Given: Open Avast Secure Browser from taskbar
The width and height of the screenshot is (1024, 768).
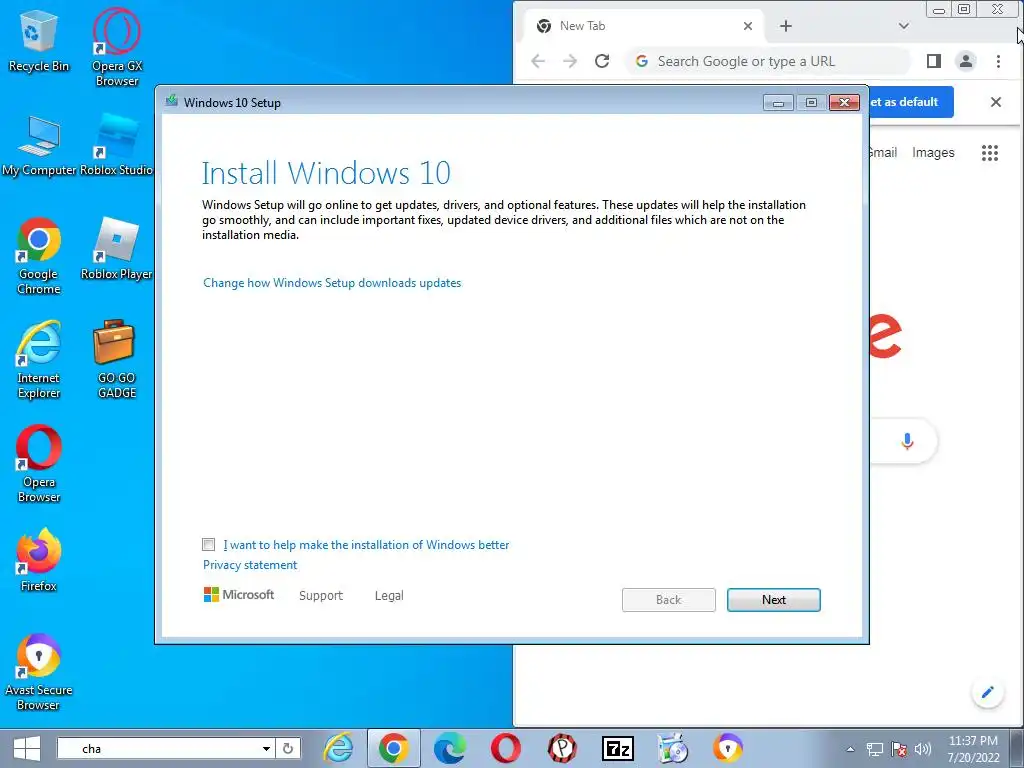Looking at the screenshot, I should click(x=728, y=748).
